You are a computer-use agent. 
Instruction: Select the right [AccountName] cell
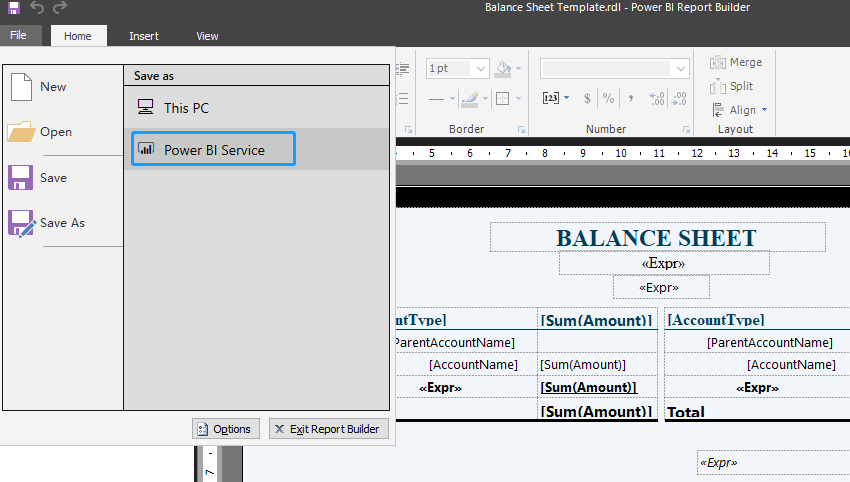click(757, 364)
